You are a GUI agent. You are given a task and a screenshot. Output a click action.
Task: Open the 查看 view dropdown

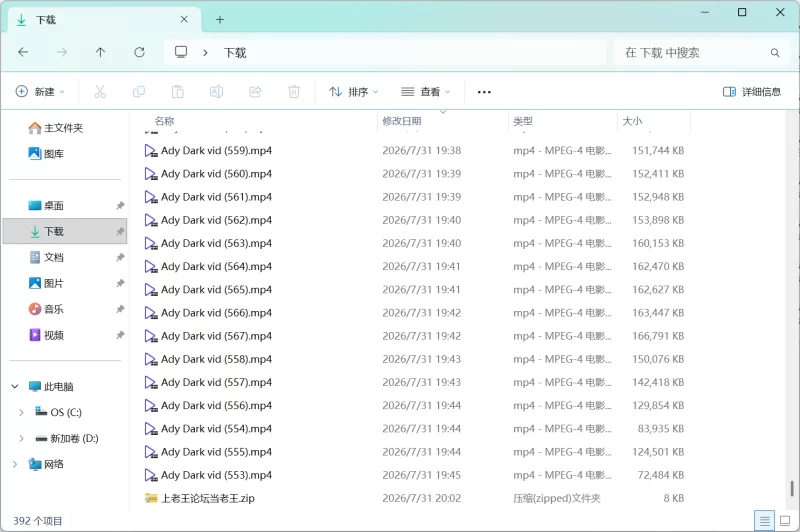[426, 92]
